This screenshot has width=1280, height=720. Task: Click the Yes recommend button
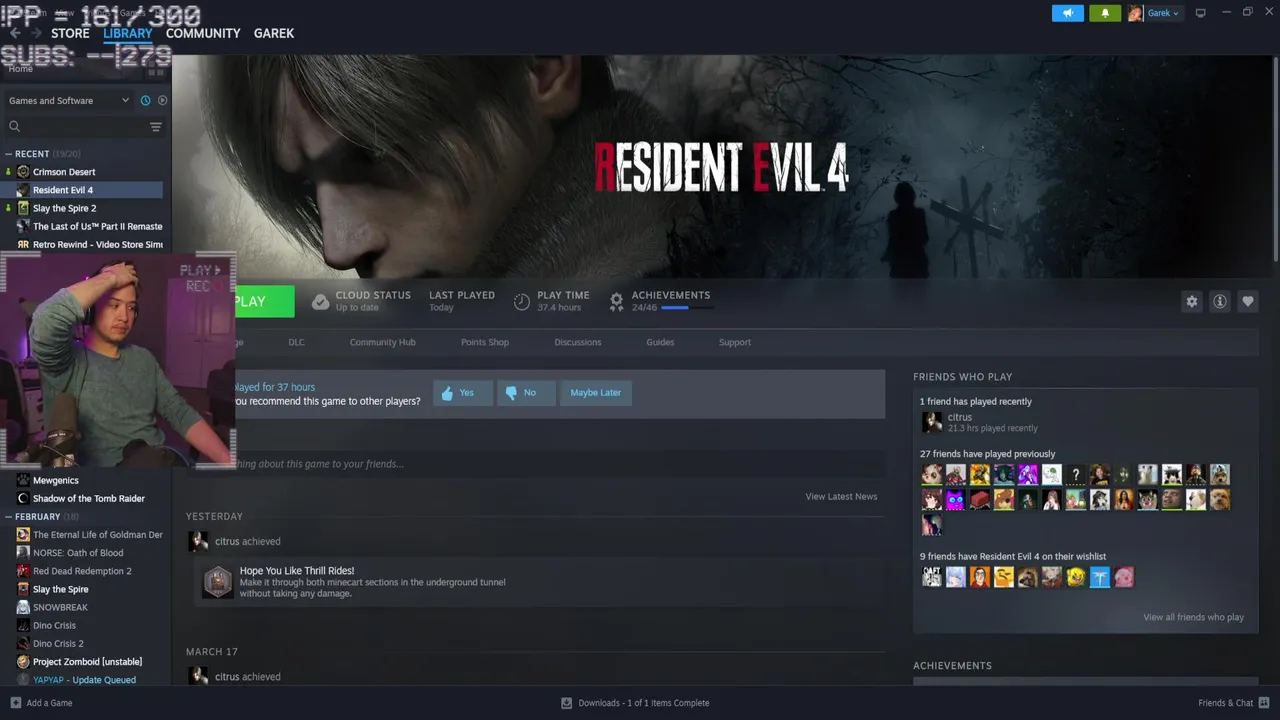click(463, 393)
